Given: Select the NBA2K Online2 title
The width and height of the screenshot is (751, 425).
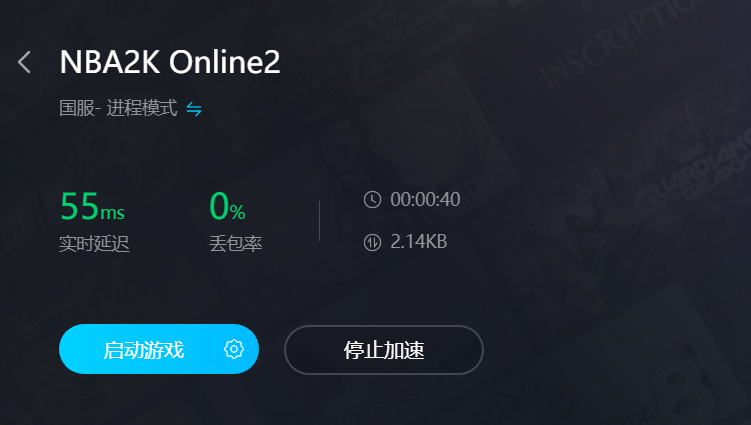Looking at the screenshot, I should point(170,62).
